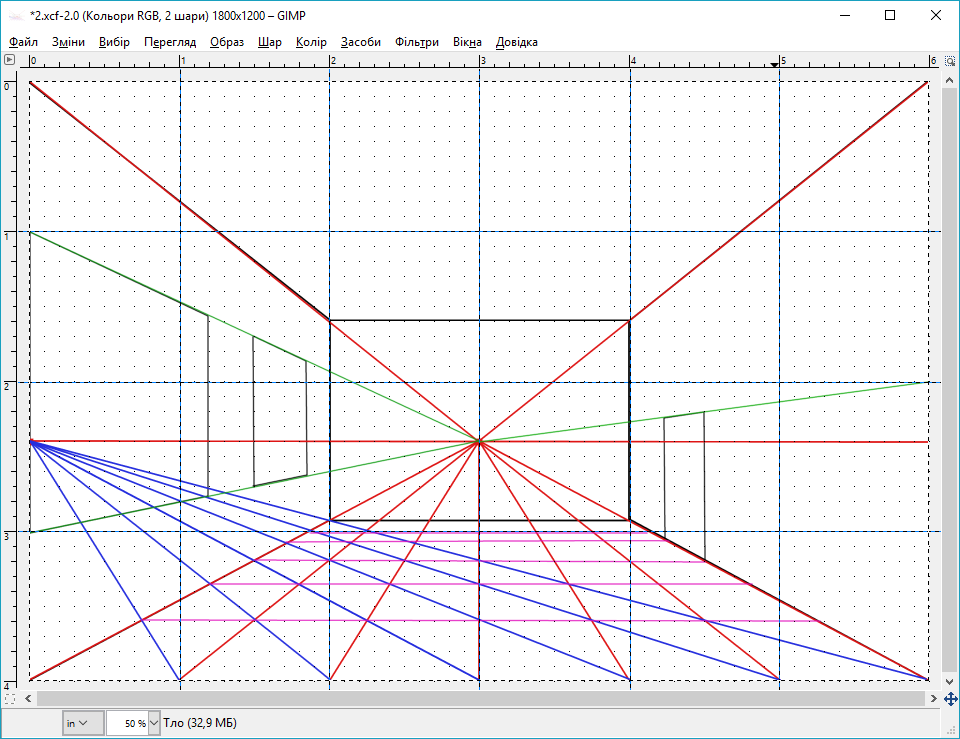Click the vertical scrollbar up arrow
960x739 pixels.
pyautogui.click(x=950, y=80)
